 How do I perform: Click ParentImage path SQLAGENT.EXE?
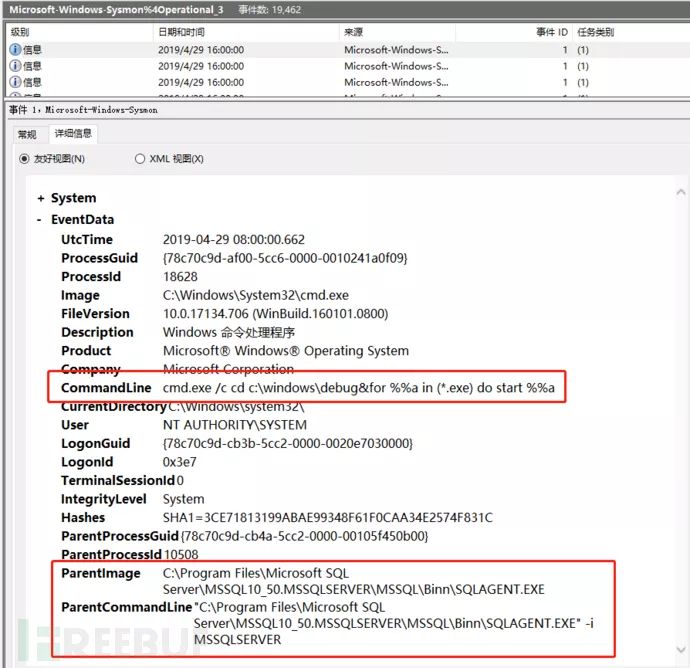point(354,581)
